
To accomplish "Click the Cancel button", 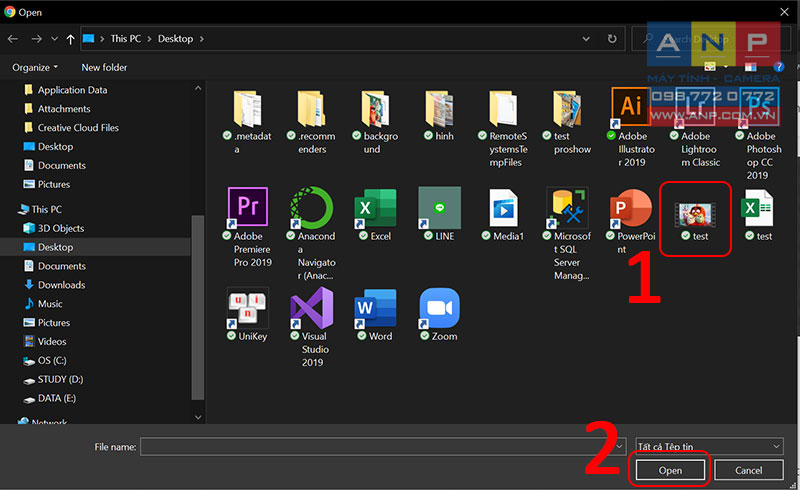I will pos(748,470).
